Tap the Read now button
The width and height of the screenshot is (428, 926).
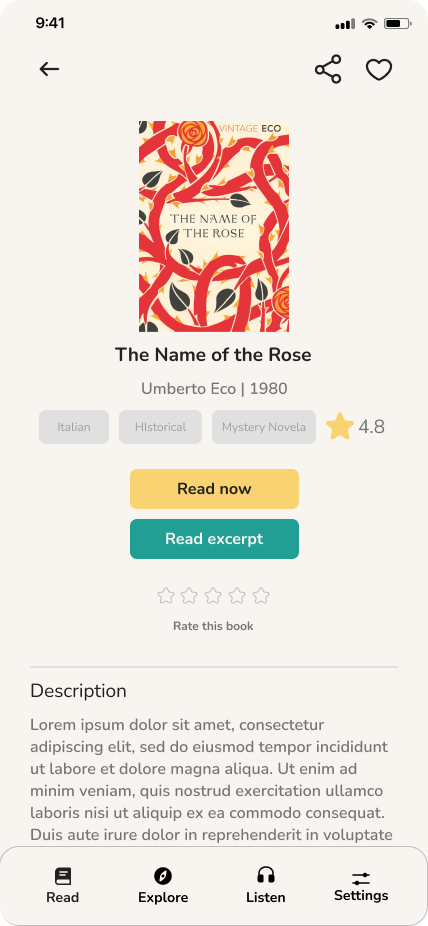214,489
